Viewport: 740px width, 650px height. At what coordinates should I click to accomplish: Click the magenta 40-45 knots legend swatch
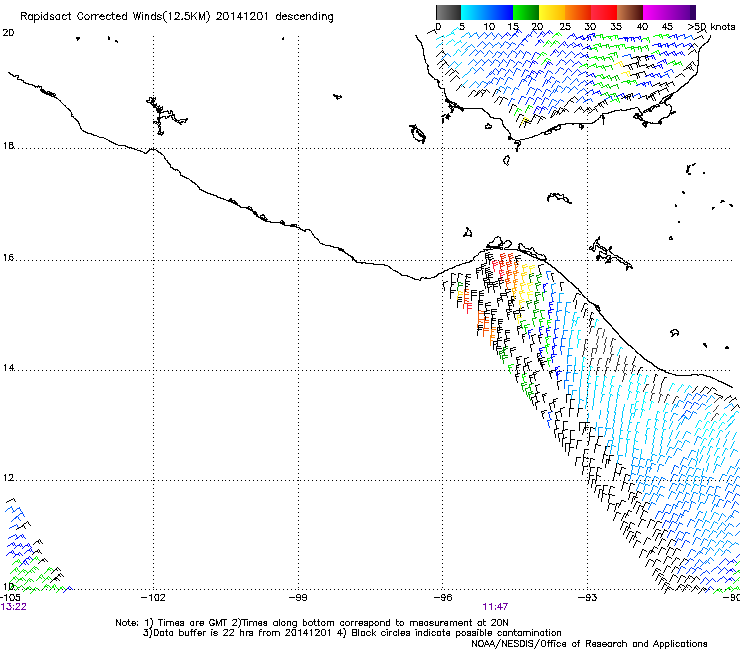click(656, 12)
